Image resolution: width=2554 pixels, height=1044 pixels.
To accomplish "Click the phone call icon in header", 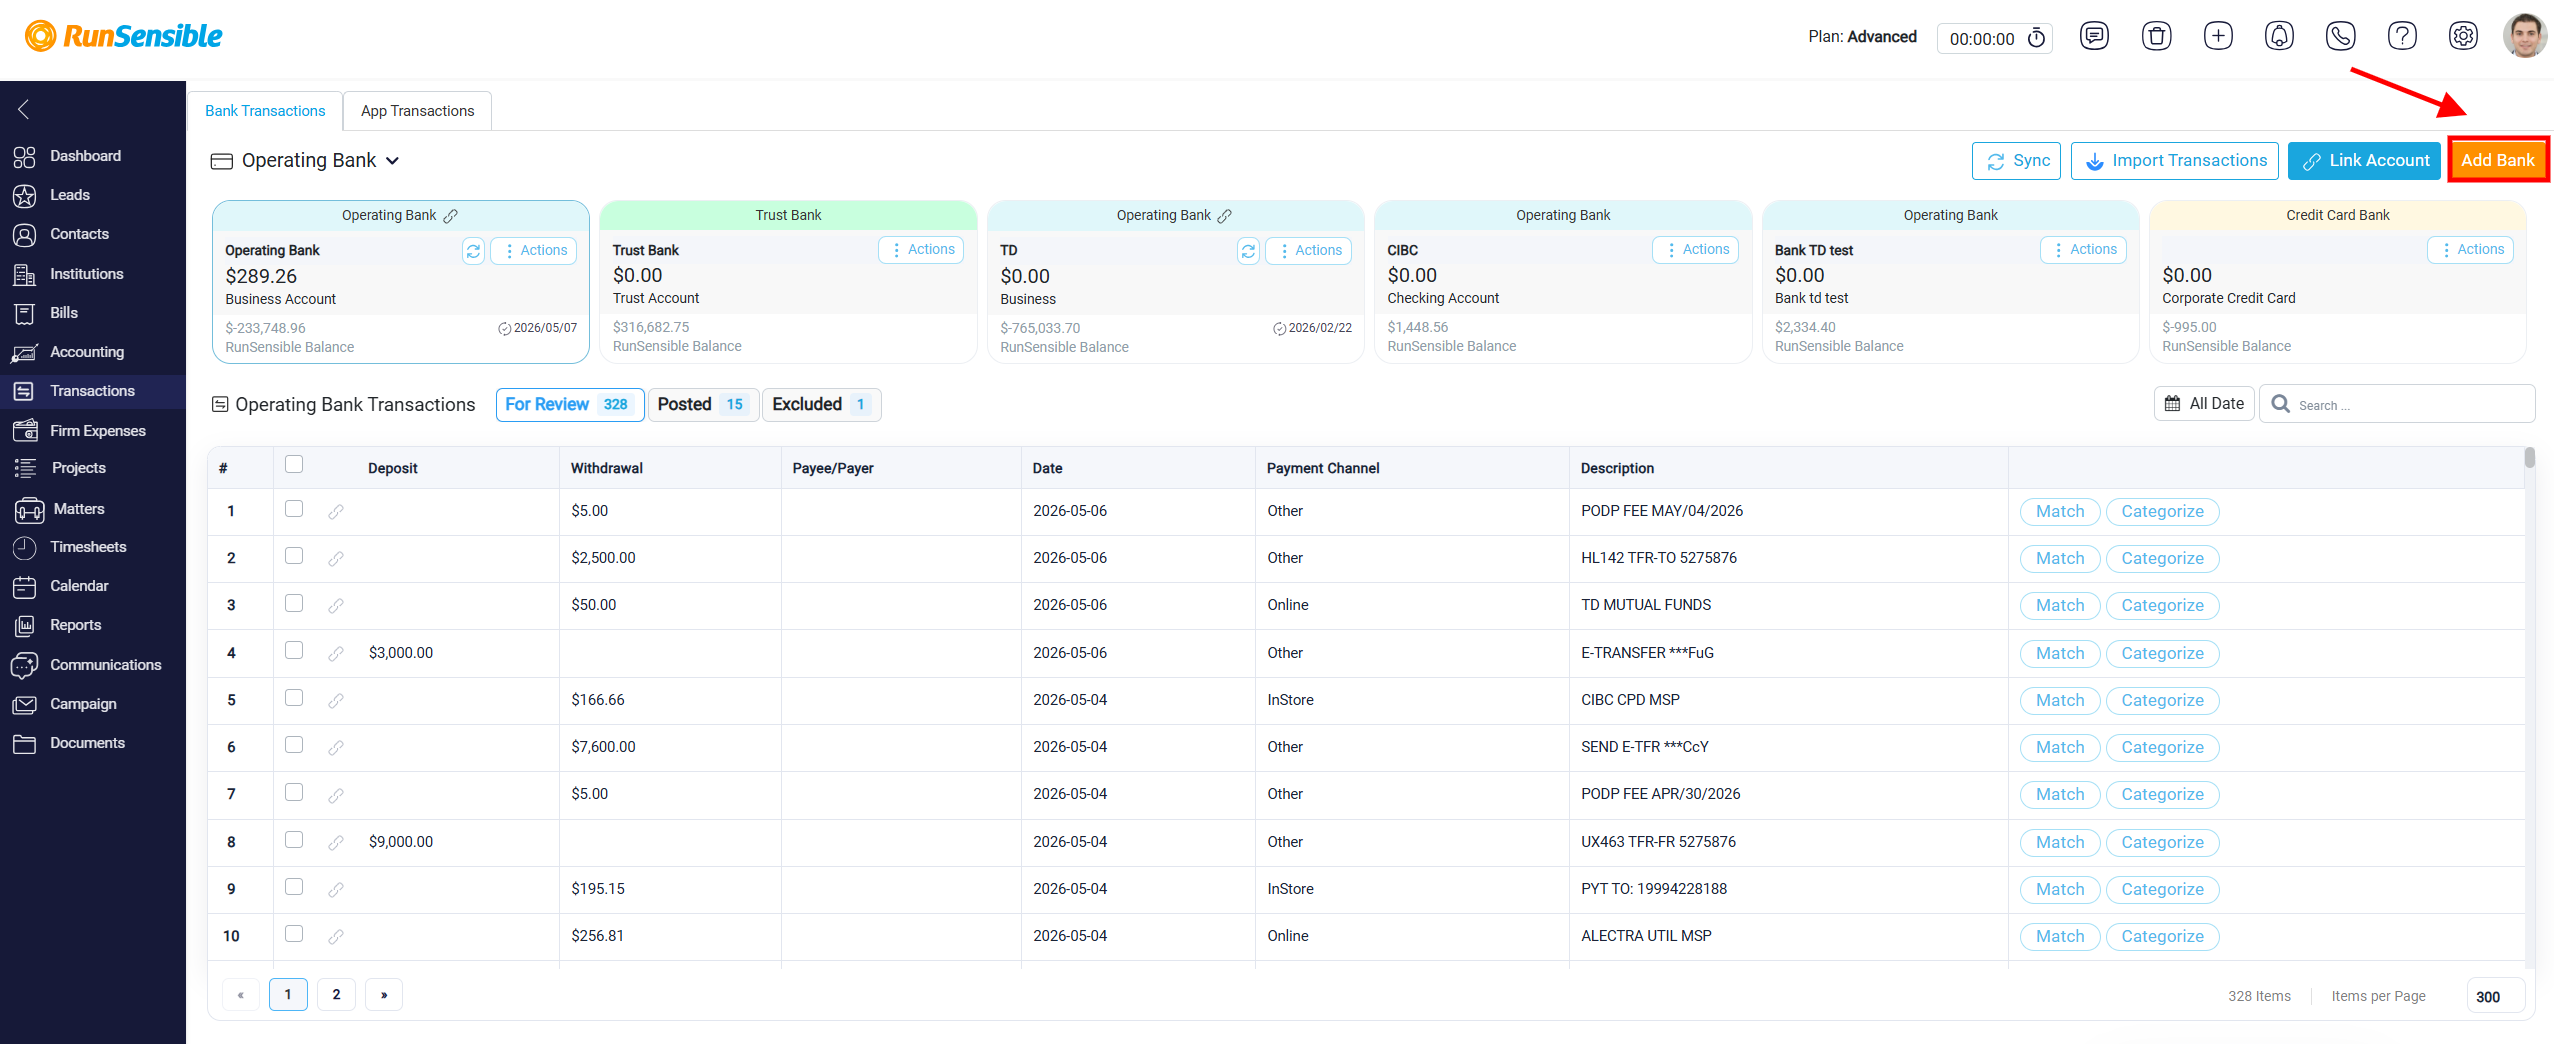I will (x=2340, y=37).
